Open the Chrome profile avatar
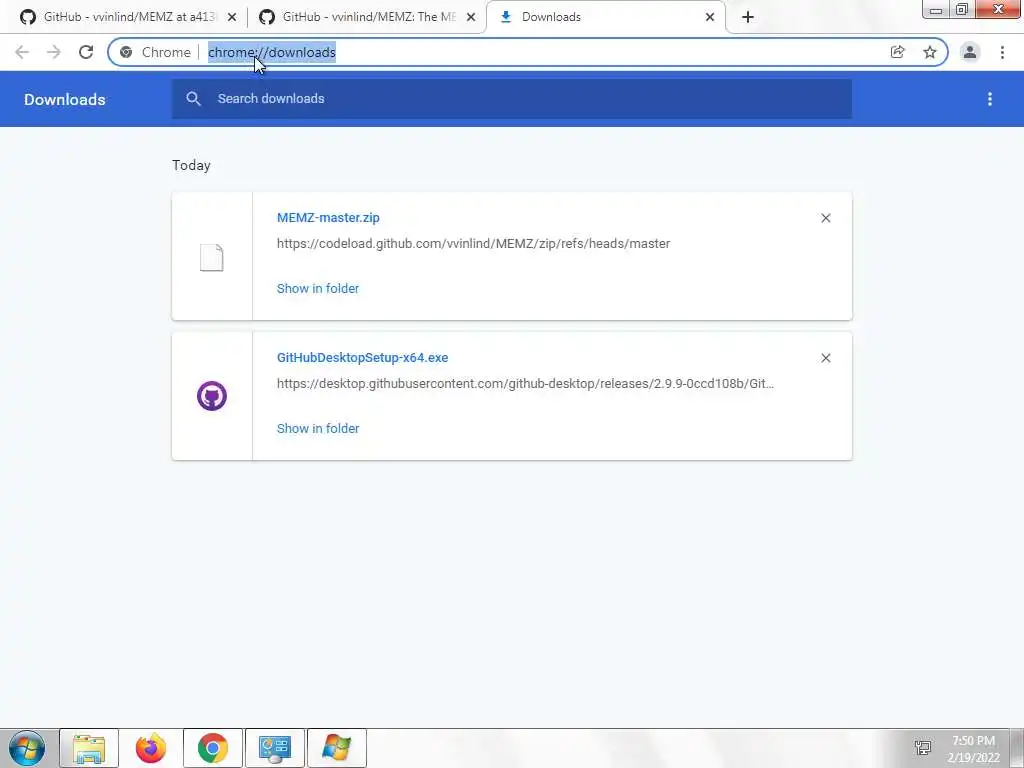The image size is (1024, 768). pyautogui.click(x=970, y=52)
